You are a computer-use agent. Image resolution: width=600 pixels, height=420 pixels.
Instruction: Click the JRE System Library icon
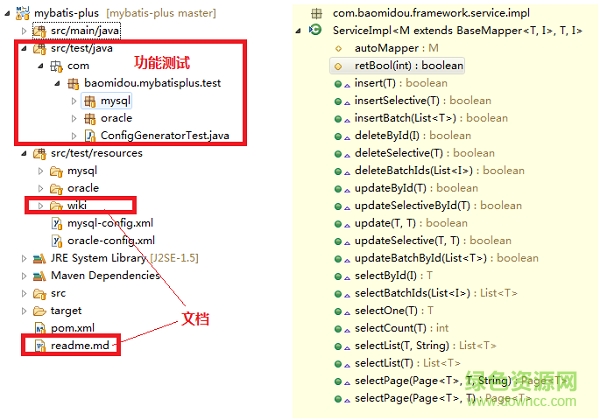click(39, 259)
